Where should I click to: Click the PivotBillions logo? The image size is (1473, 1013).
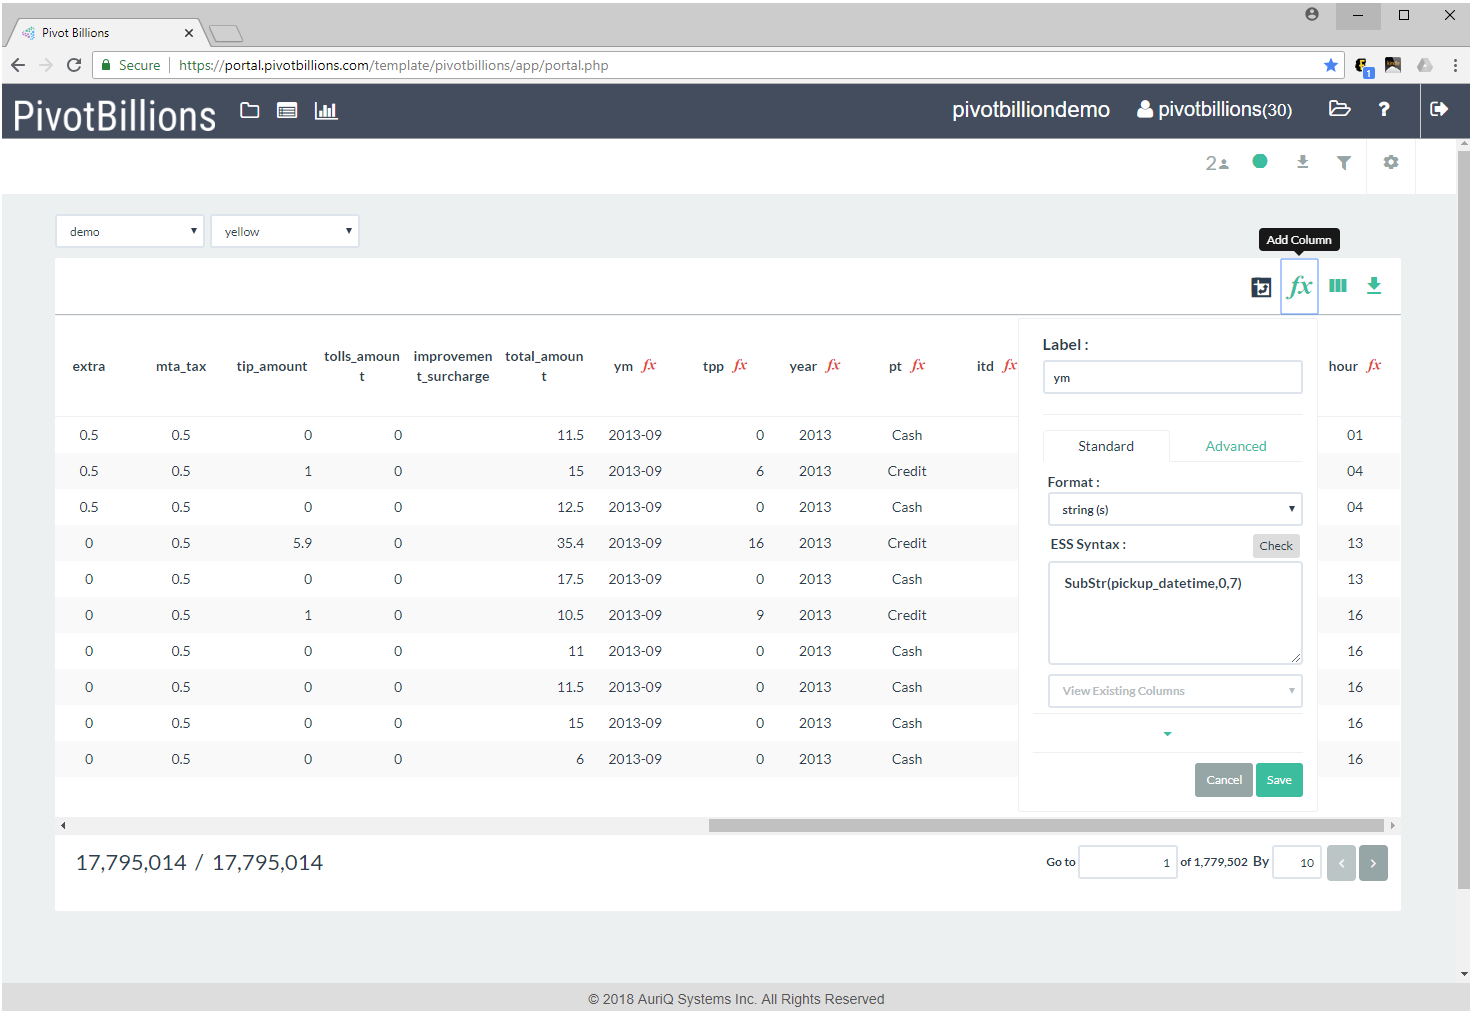114,116
